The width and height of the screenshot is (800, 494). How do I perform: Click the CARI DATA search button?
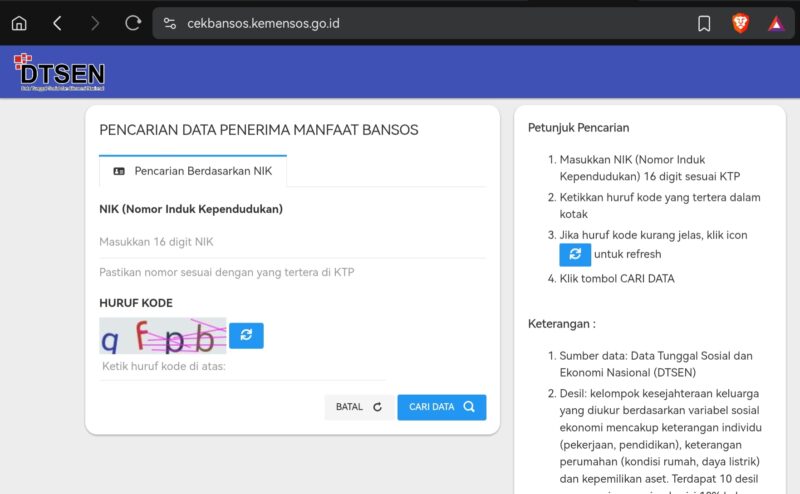442,407
